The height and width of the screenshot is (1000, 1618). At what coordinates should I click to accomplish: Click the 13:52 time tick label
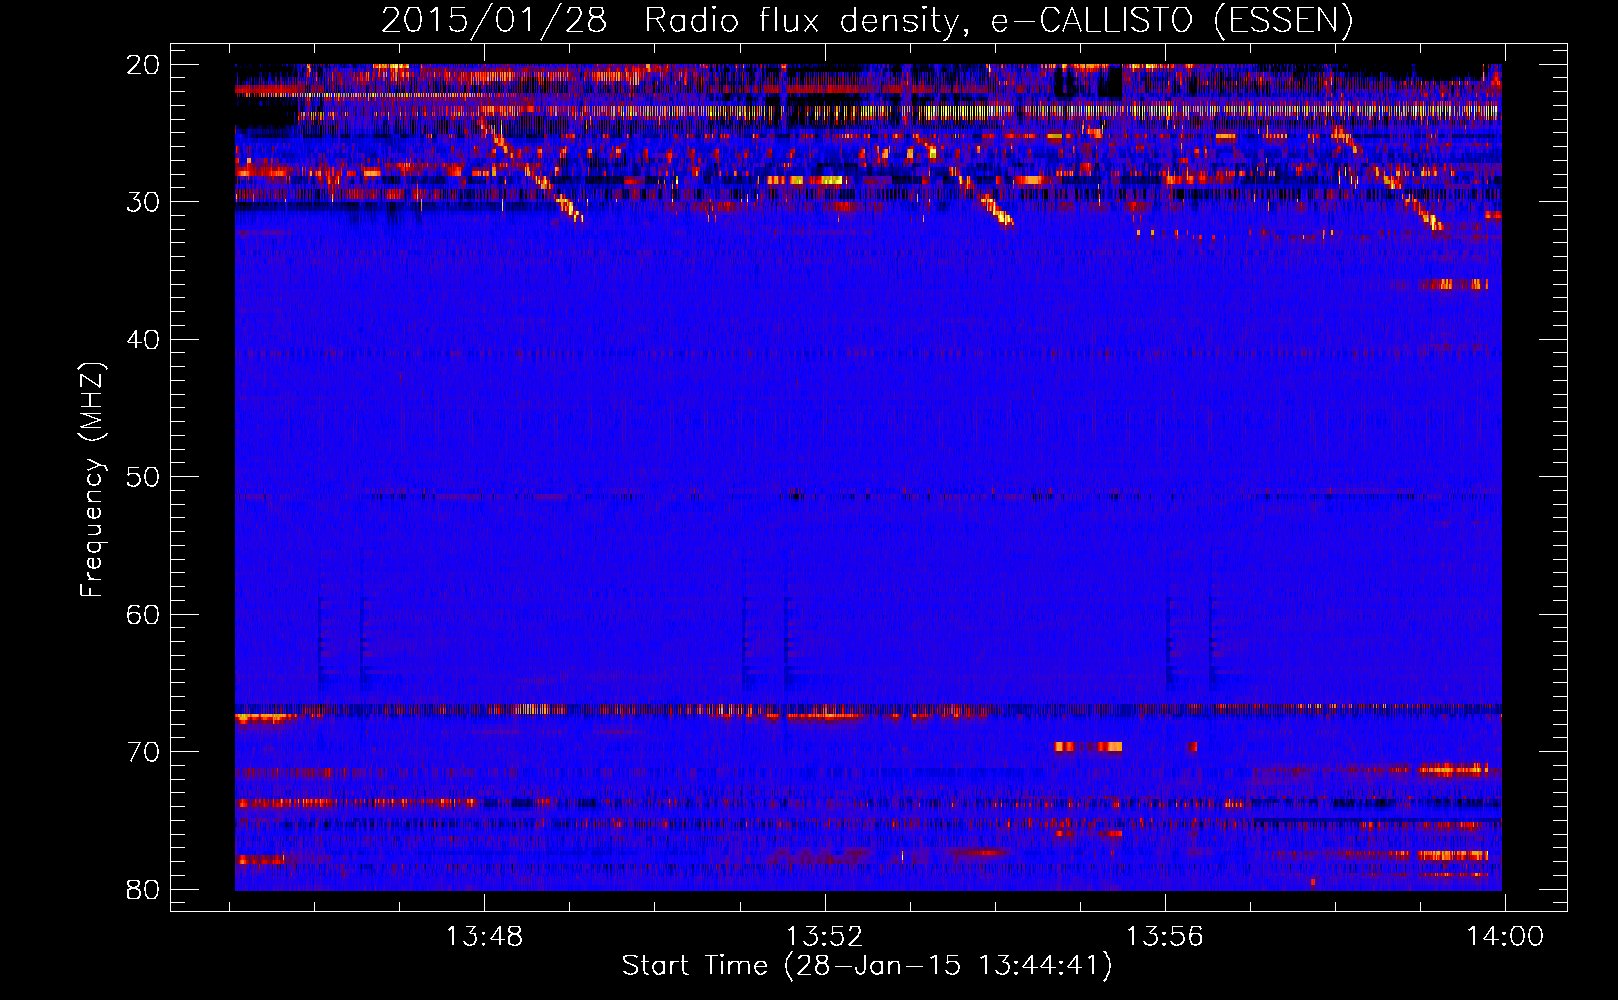824,937
